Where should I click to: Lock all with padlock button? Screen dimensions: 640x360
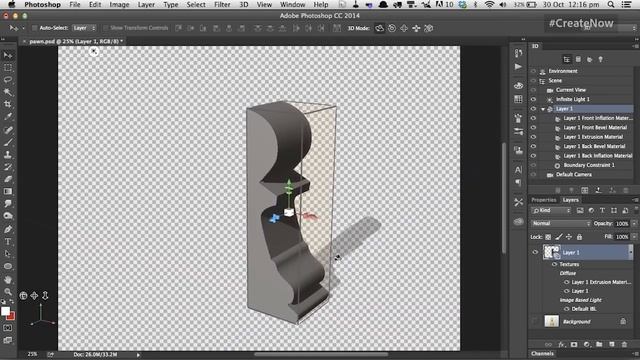[x=579, y=237]
